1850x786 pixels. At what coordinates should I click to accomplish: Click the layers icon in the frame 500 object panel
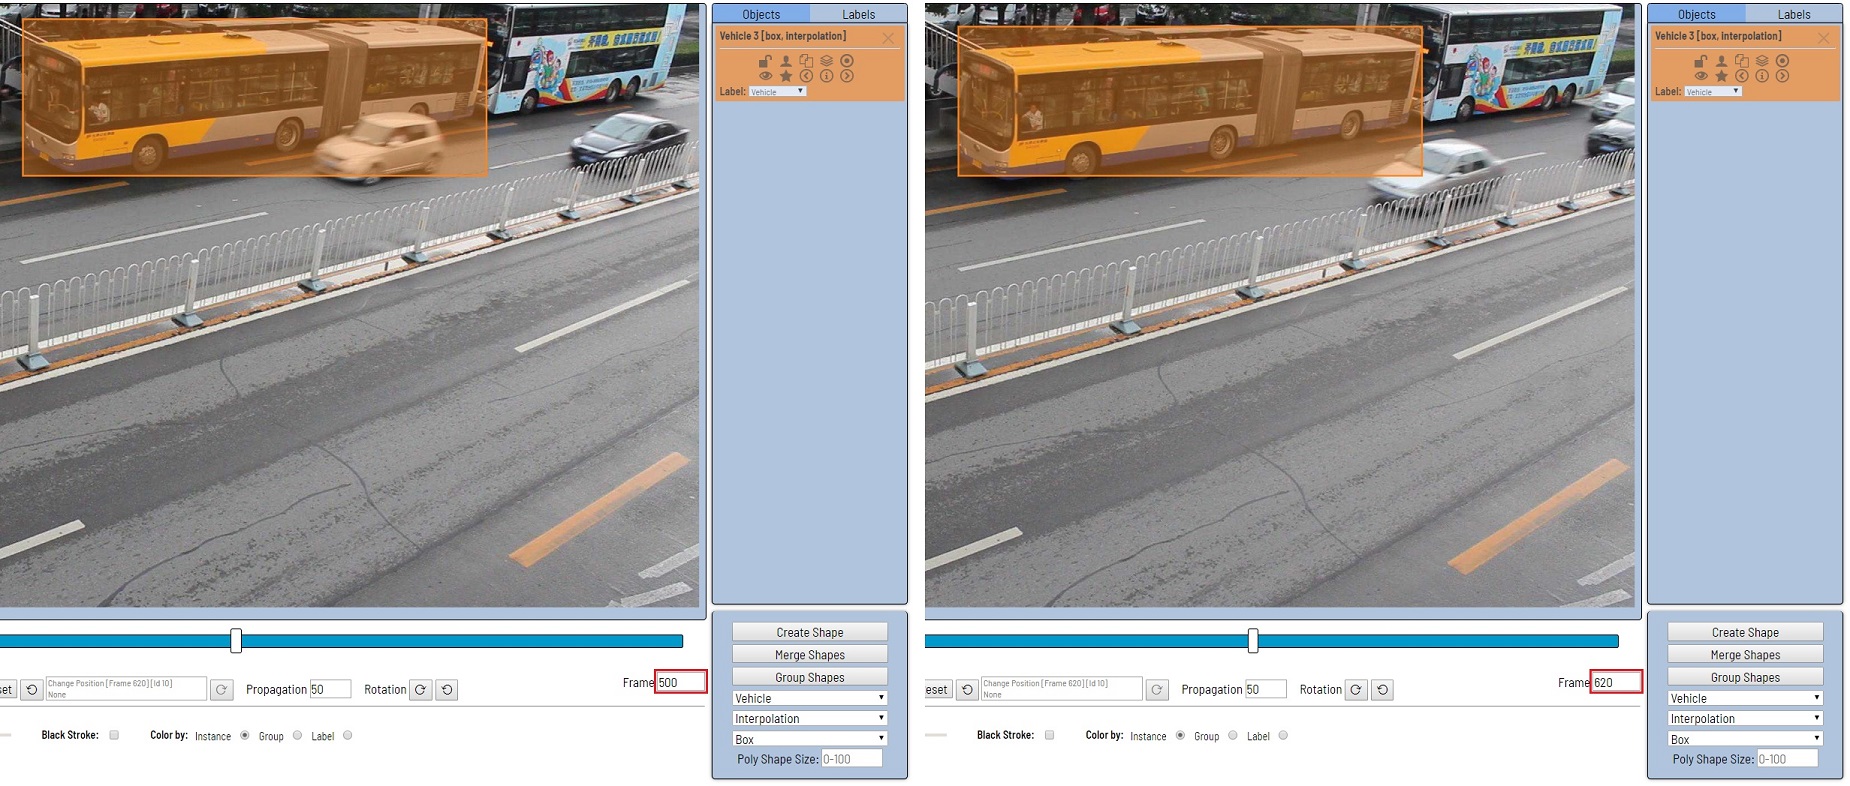click(826, 61)
